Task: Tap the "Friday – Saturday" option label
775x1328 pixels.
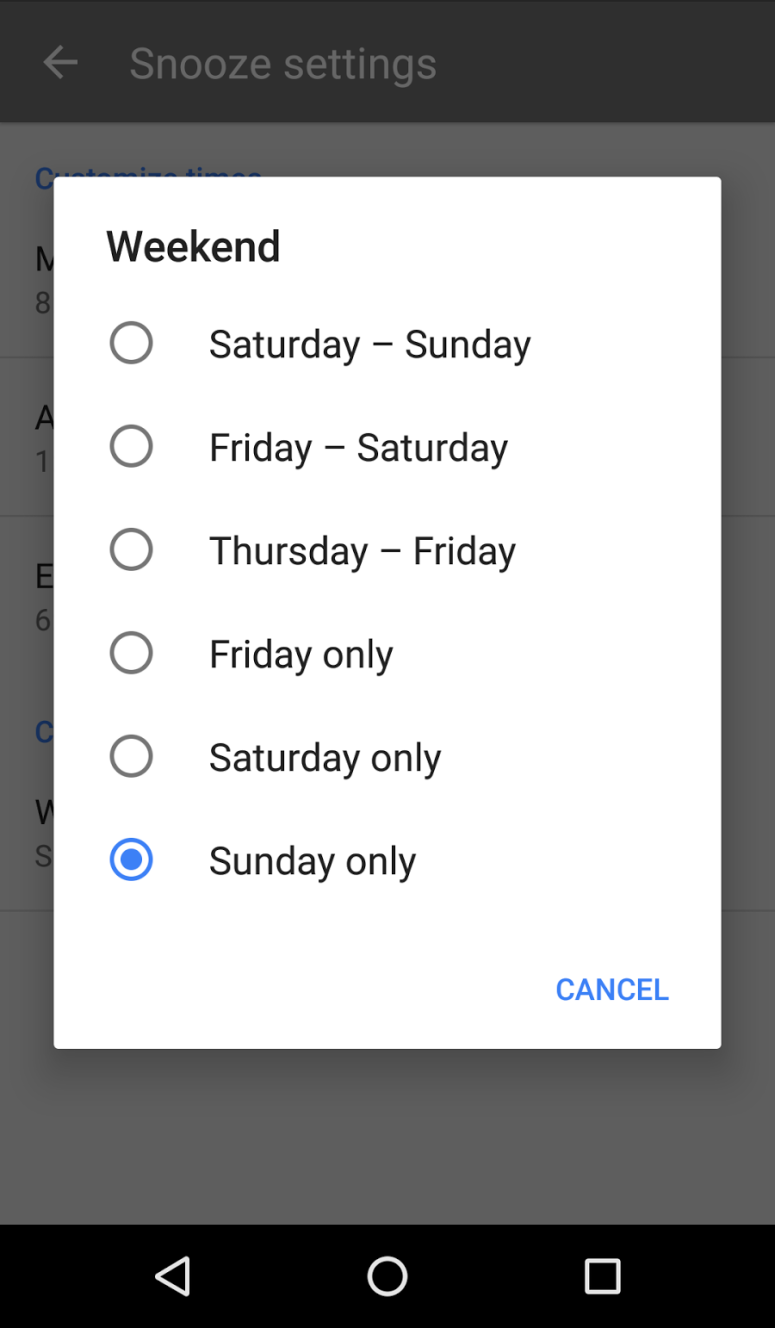Action: pos(358,447)
